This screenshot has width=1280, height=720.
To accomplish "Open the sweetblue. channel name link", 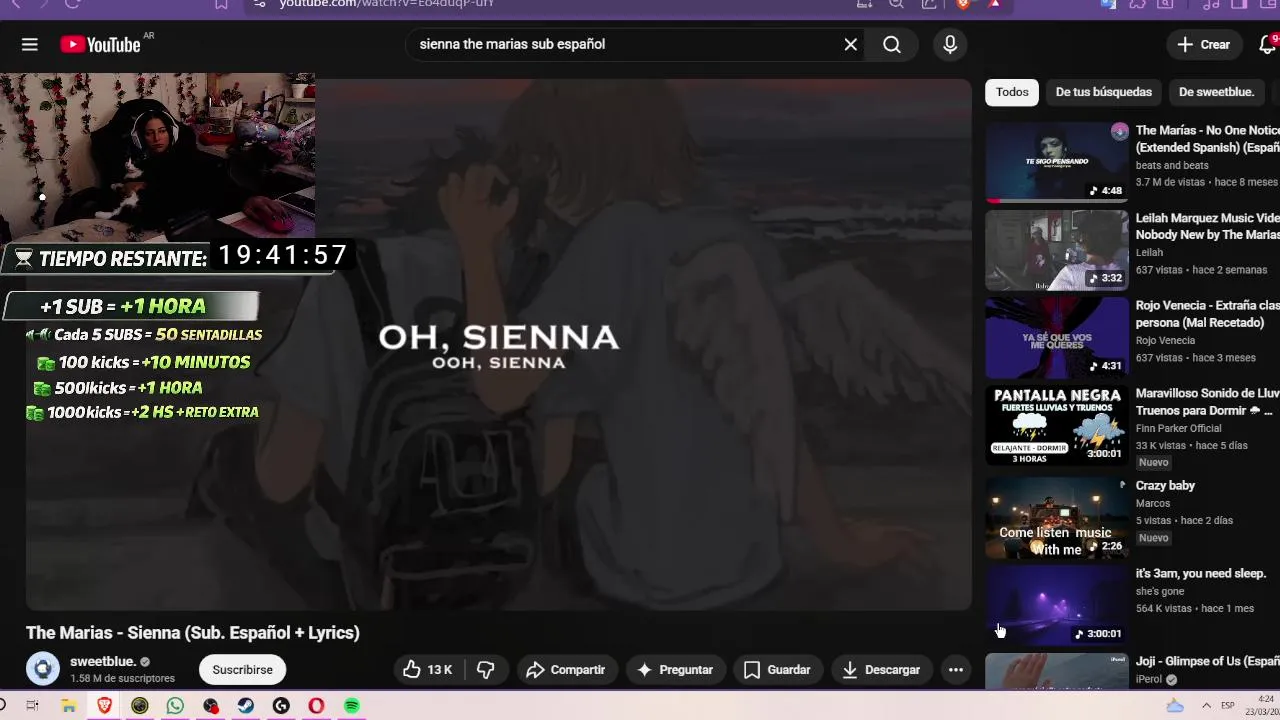I will tap(103, 661).
